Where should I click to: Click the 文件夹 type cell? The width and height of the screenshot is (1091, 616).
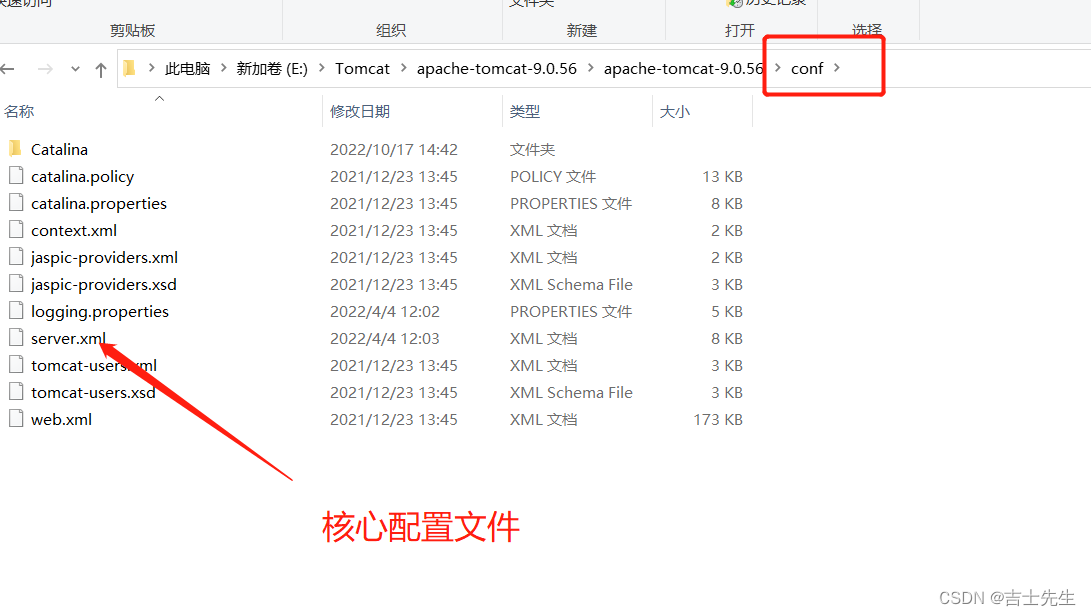(x=532, y=150)
